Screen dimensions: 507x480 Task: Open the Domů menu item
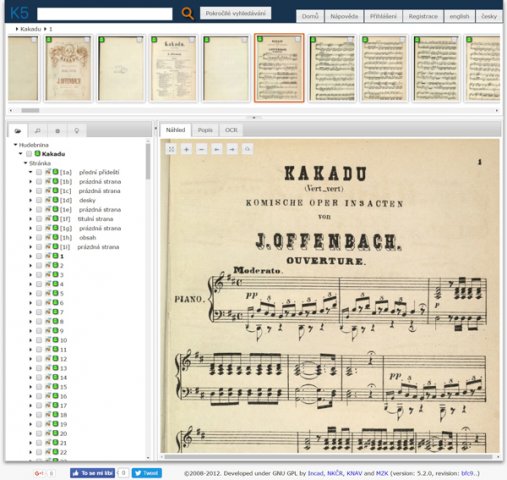coord(310,16)
